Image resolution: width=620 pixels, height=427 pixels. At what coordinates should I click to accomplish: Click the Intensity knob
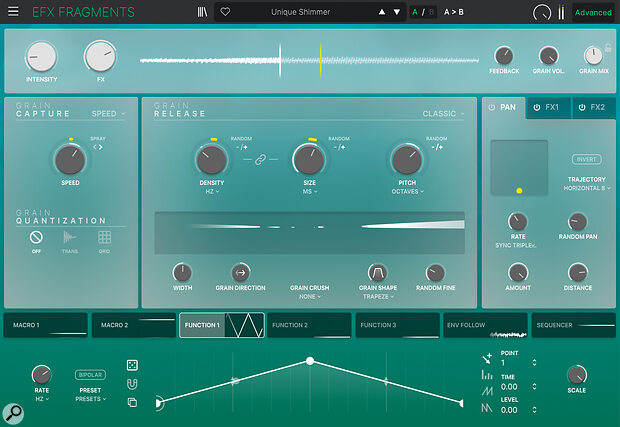(41, 57)
